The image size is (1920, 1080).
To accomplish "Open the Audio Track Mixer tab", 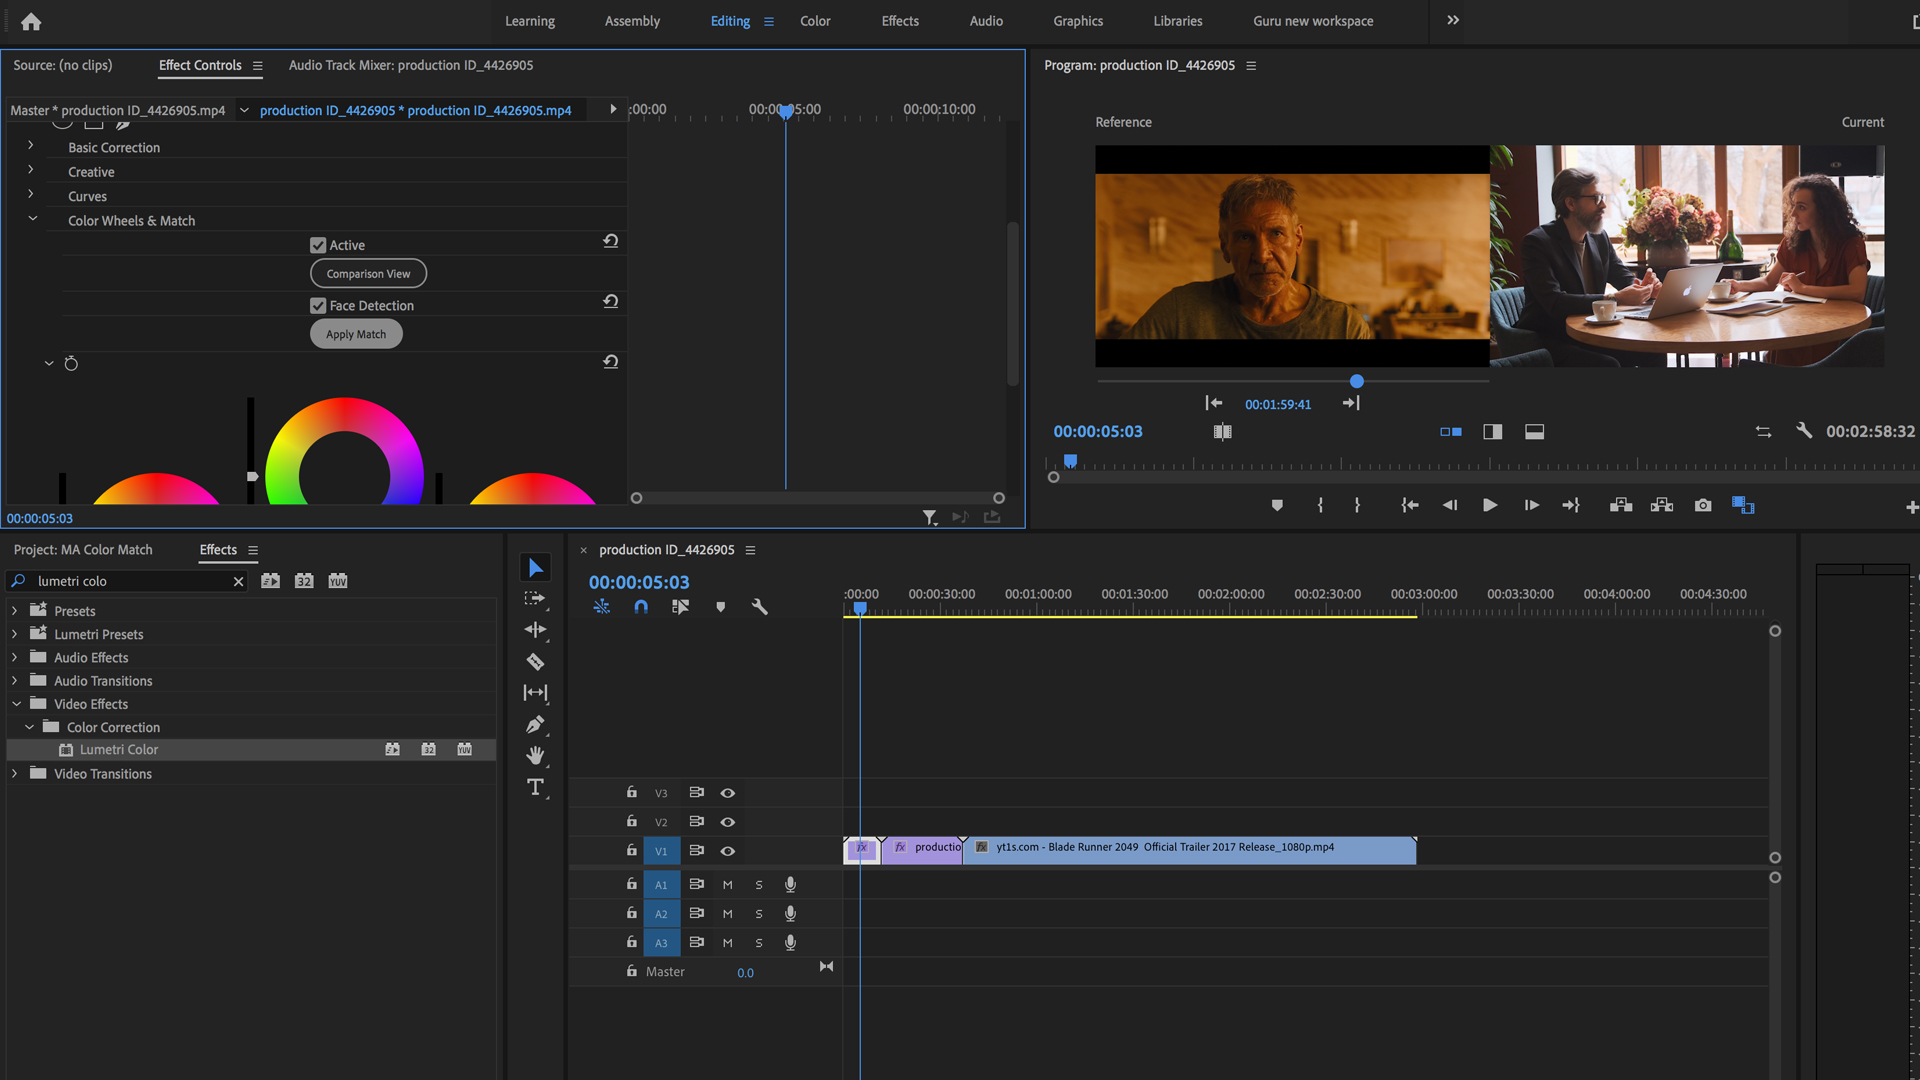I will coord(410,65).
